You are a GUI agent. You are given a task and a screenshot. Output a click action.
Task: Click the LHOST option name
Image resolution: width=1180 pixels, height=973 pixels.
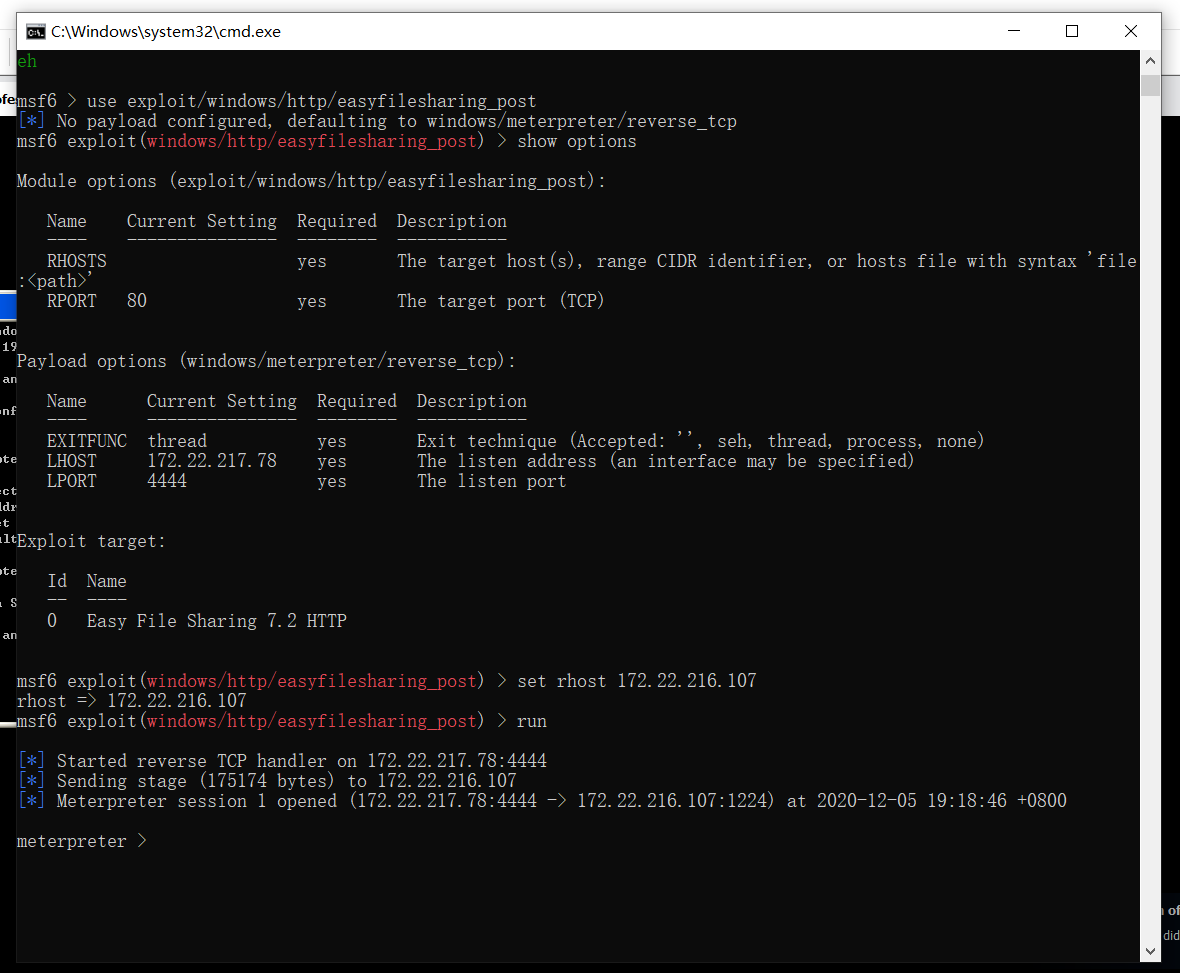(x=71, y=461)
